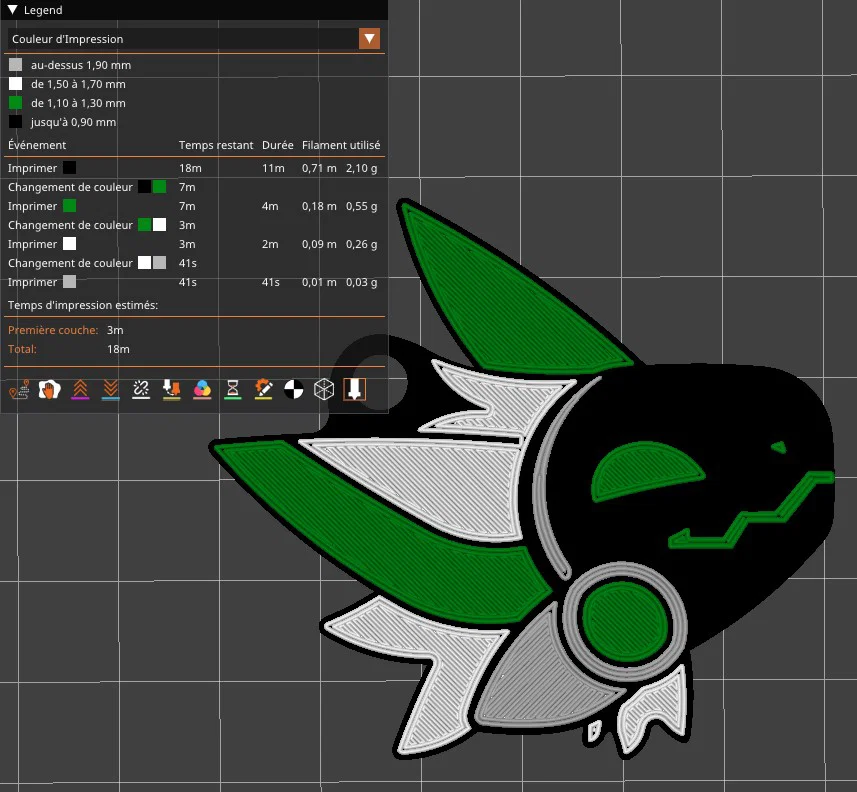Click the 'jusqu'à 0,90 mm' label
The height and width of the screenshot is (792, 857).
coord(73,122)
